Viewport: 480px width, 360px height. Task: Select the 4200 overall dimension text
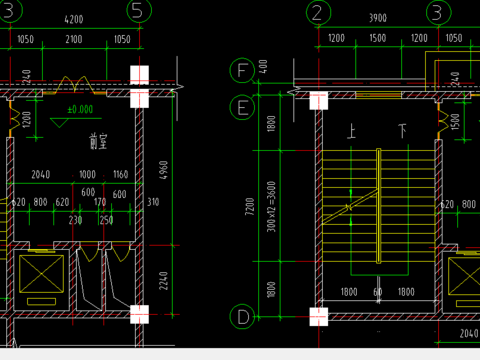(74, 19)
